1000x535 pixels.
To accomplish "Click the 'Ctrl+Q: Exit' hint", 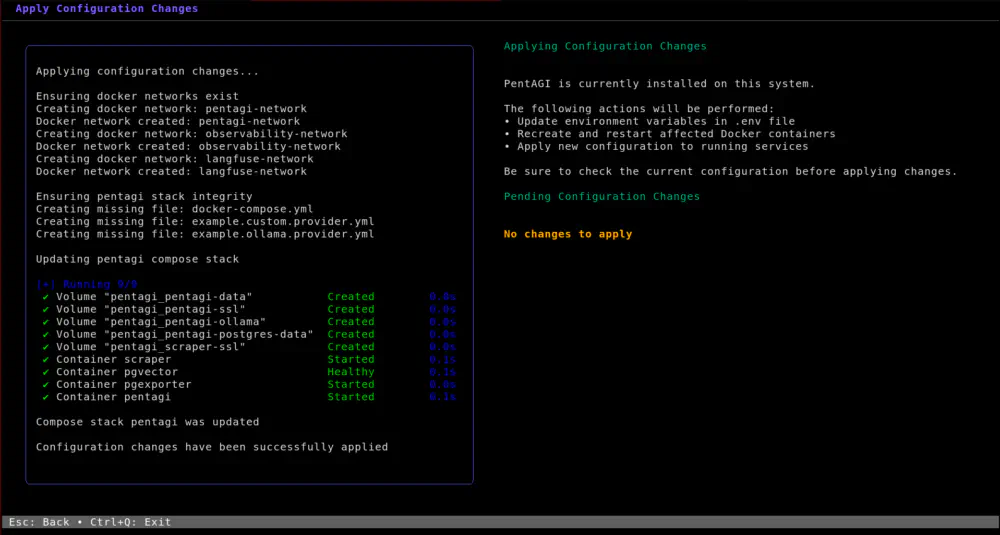I will (x=130, y=522).
